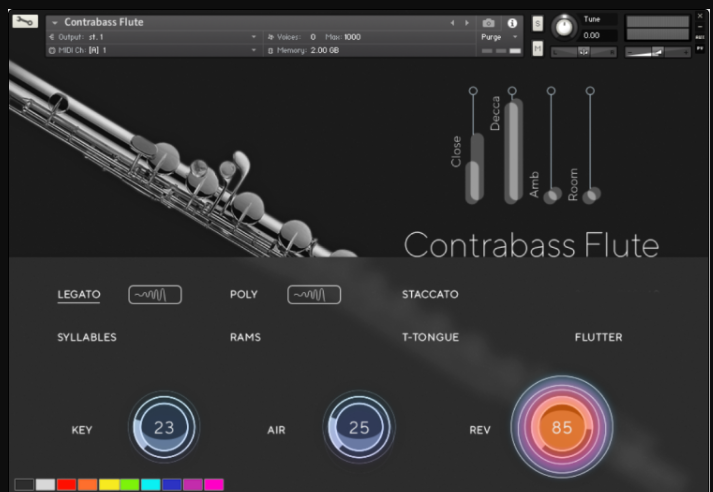The image size is (713, 492).
Task: Remove the instrument with X button
Action: (x=700, y=16)
